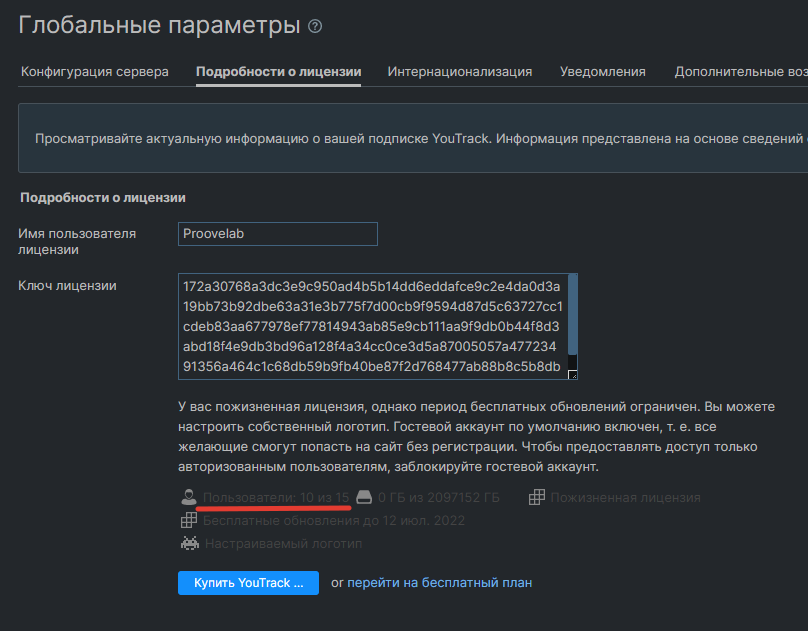Click the license key text area scrollbar

pyautogui.click(x=572, y=320)
